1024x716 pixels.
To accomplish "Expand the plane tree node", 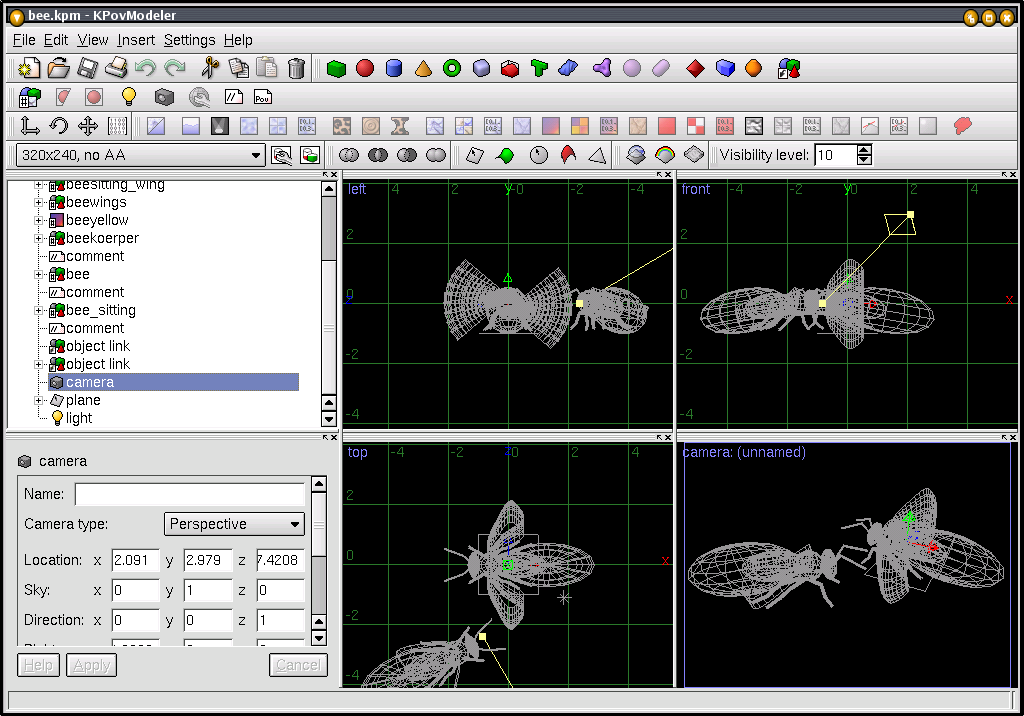I will (40, 400).
